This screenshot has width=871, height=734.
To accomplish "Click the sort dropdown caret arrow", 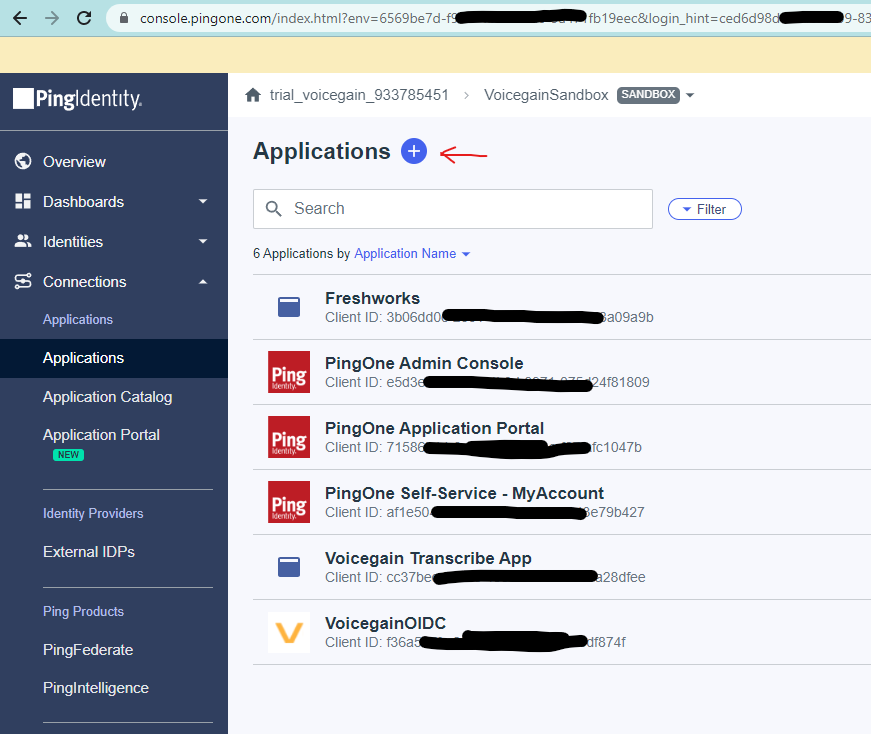I will pos(466,254).
